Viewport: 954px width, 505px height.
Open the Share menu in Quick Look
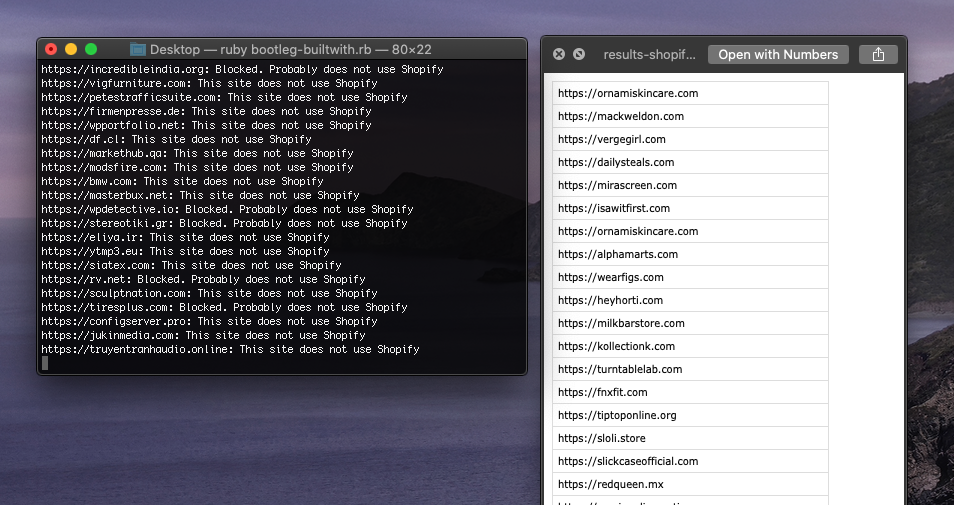point(878,54)
